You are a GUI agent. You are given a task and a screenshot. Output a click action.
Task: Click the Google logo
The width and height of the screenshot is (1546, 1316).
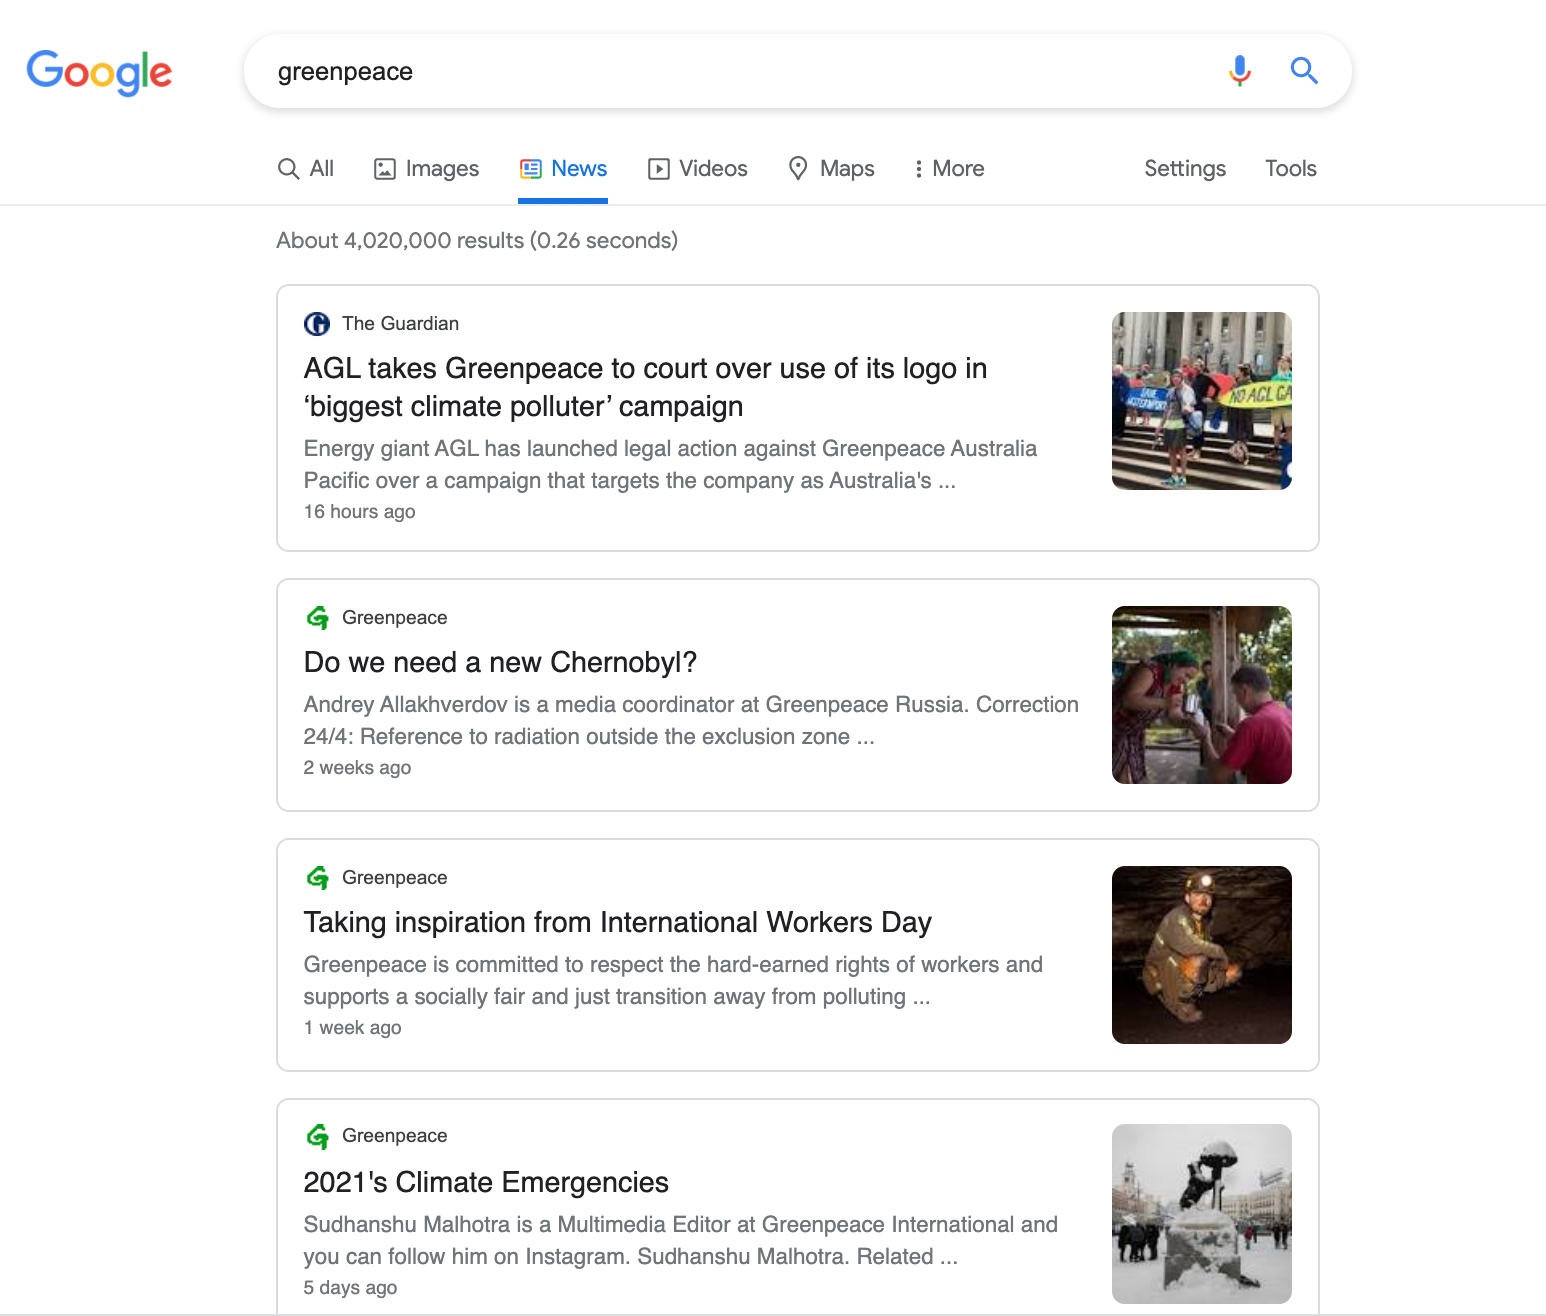pyautogui.click(x=99, y=72)
